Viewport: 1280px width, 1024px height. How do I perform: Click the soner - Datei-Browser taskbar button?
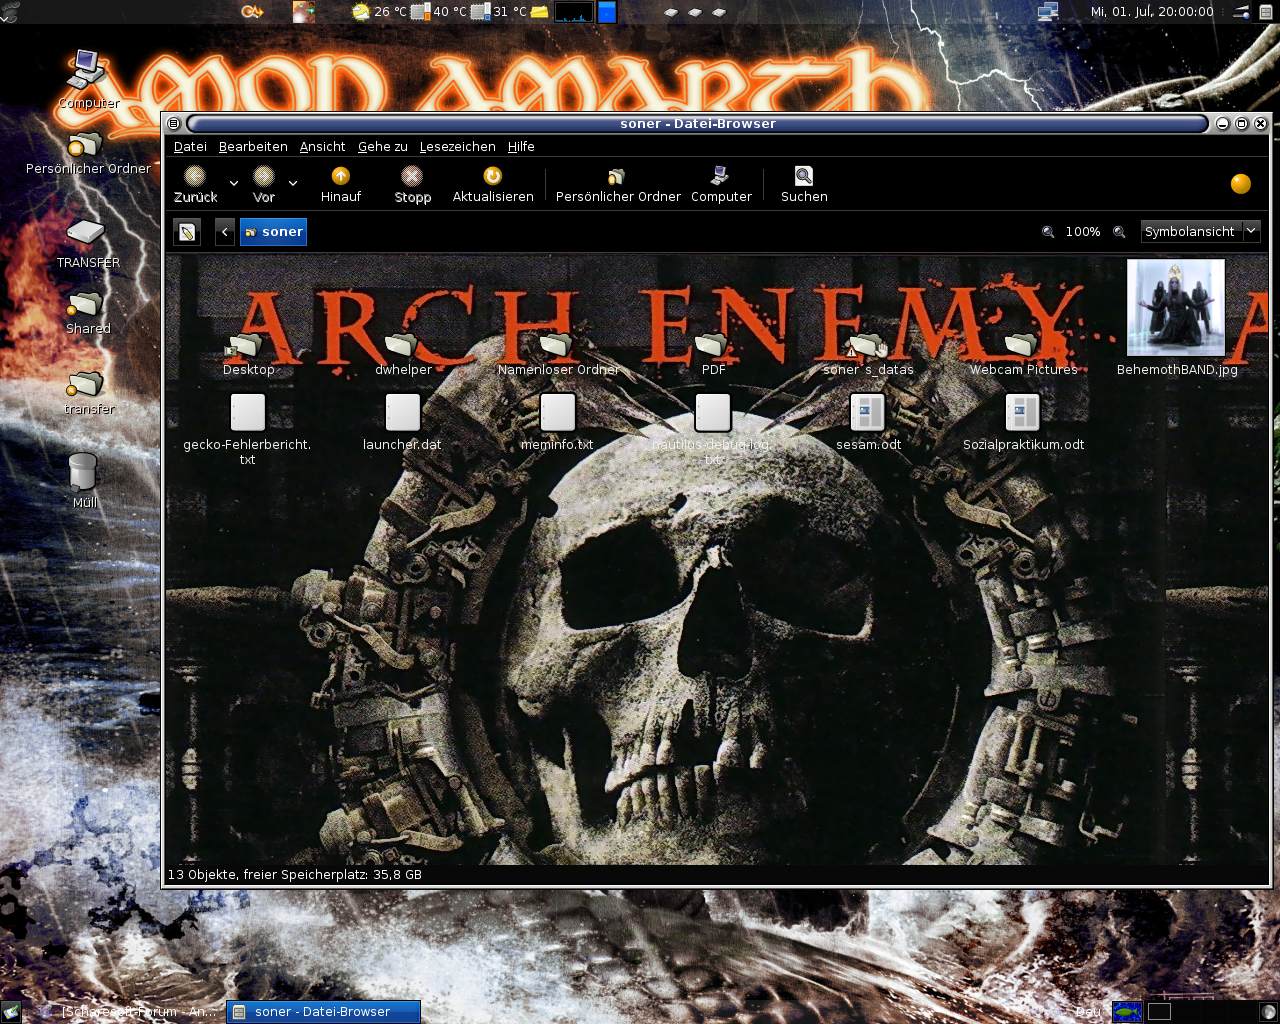323,1011
